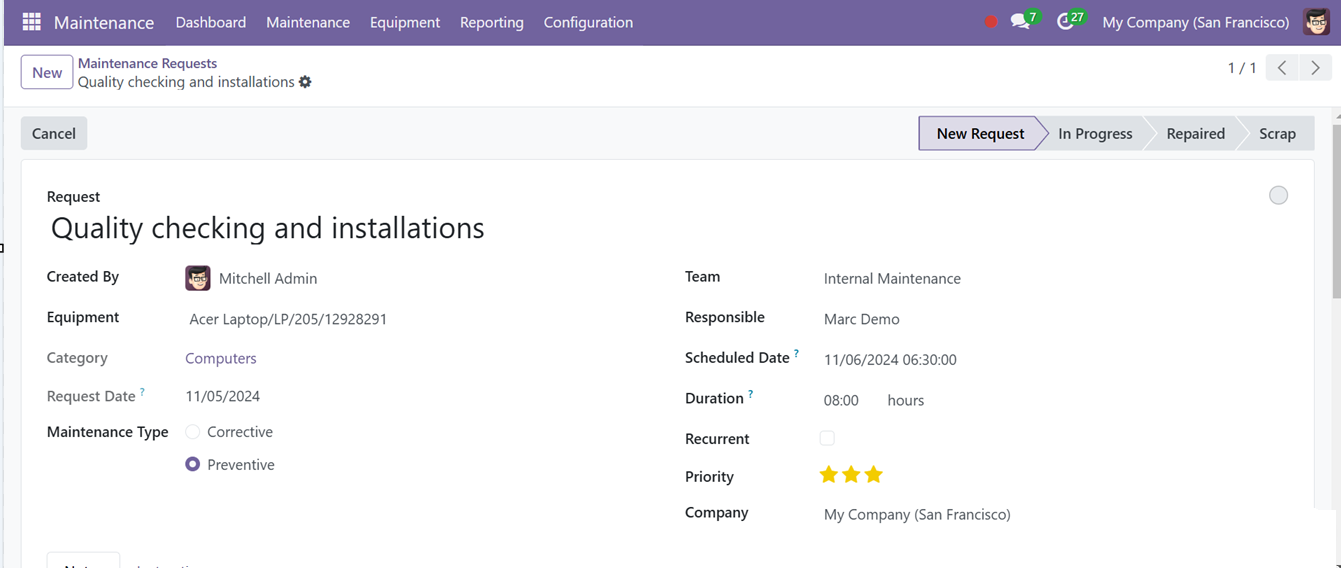
Task: Open the Configuration menu
Action: (x=588, y=22)
